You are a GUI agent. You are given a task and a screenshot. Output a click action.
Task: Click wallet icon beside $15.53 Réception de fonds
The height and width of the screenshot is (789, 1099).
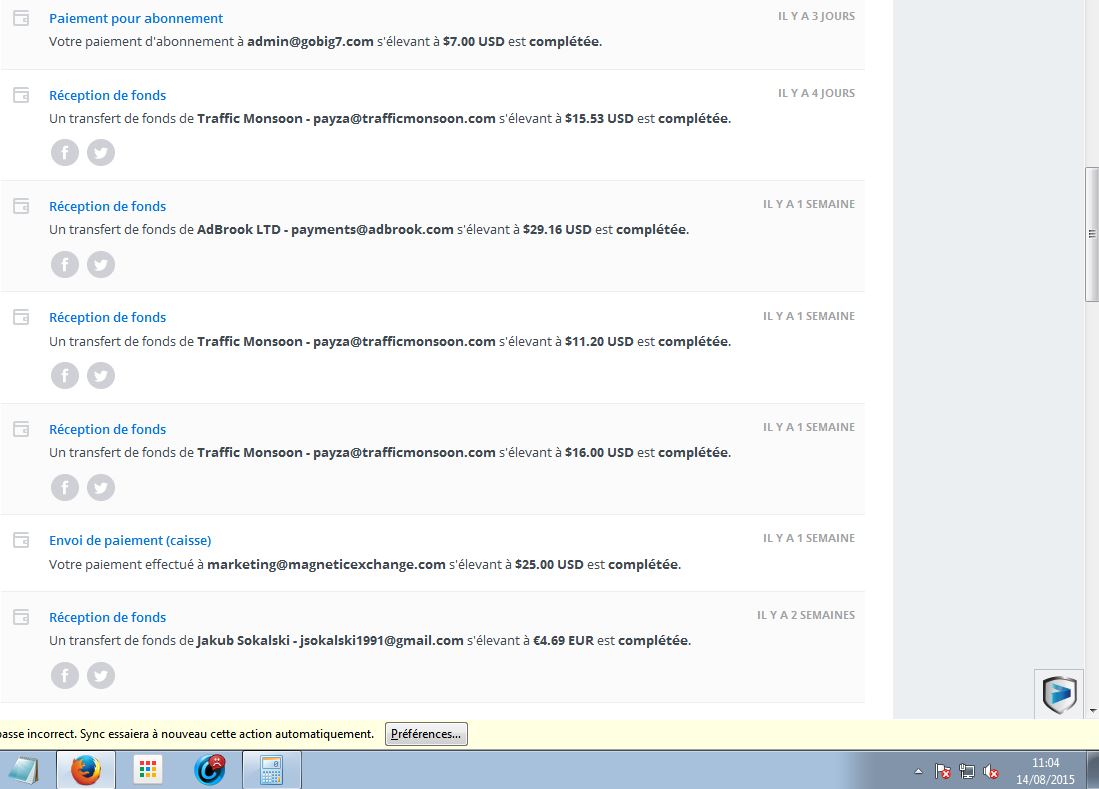(22, 95)
